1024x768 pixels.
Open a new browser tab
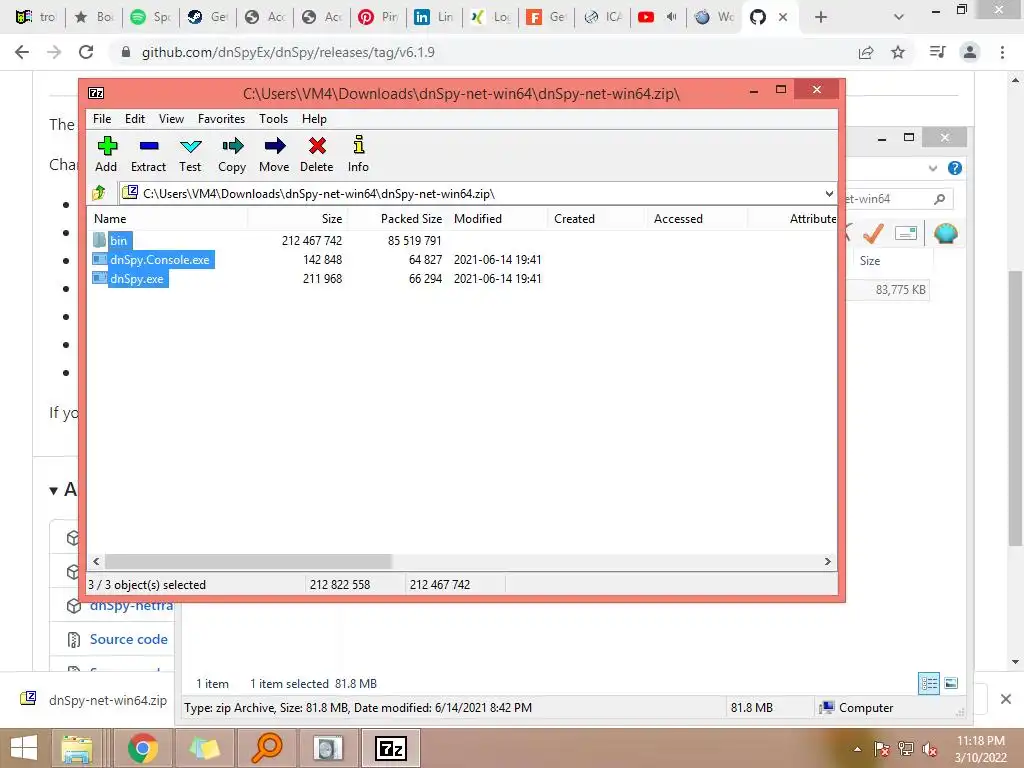point(821,17)
